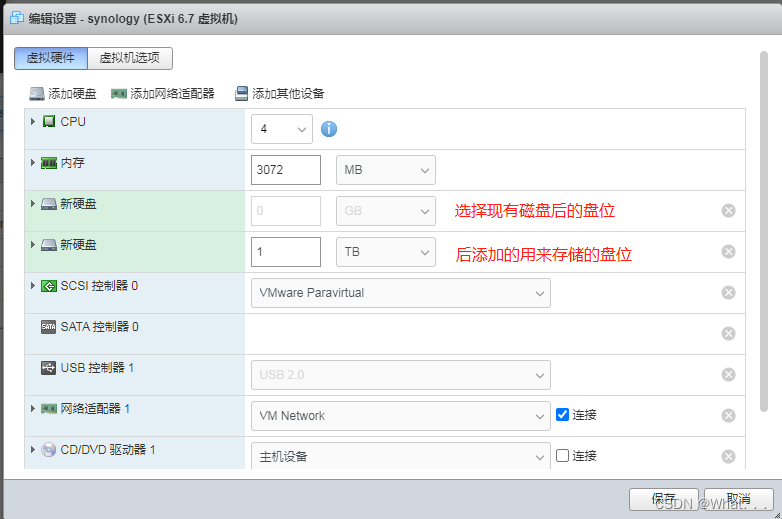Switch to the virtual hardware tab

(51, 58)
